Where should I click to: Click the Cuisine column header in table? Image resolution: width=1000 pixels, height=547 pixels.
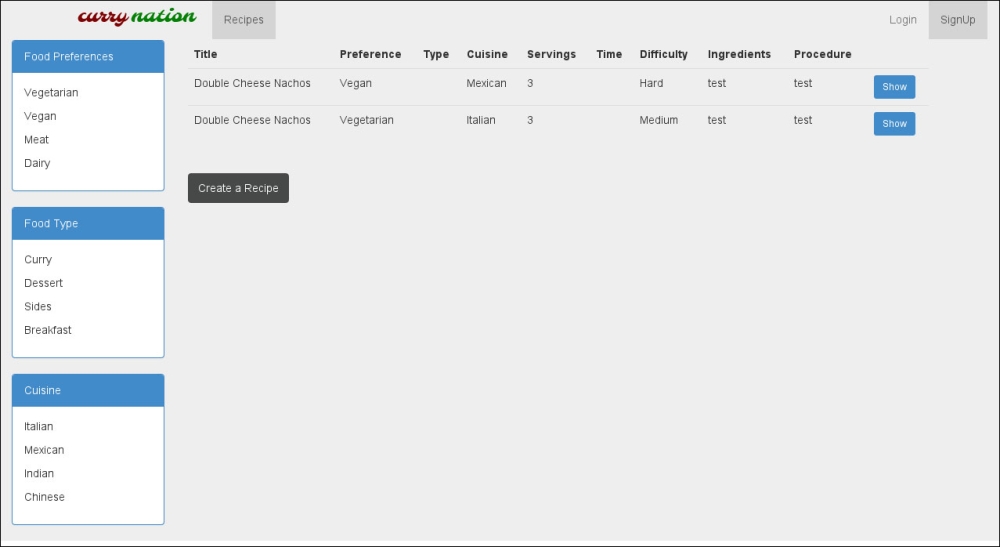[487, 54]
